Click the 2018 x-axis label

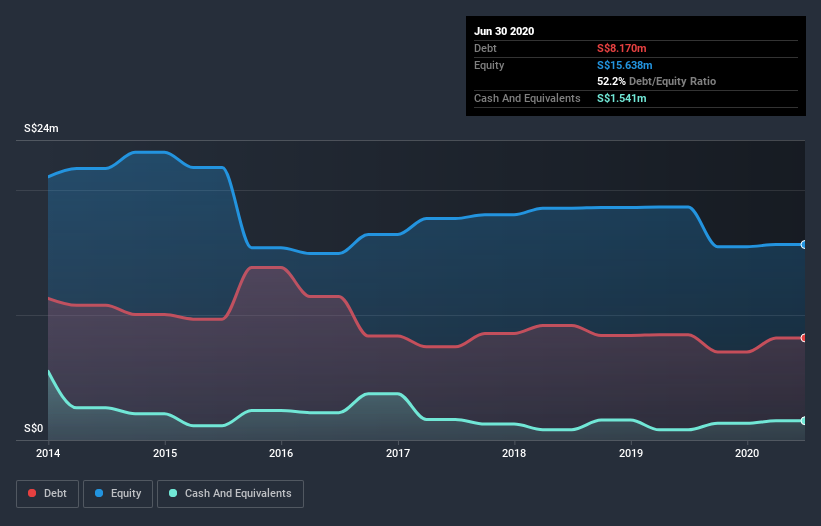tap(514, 453)
